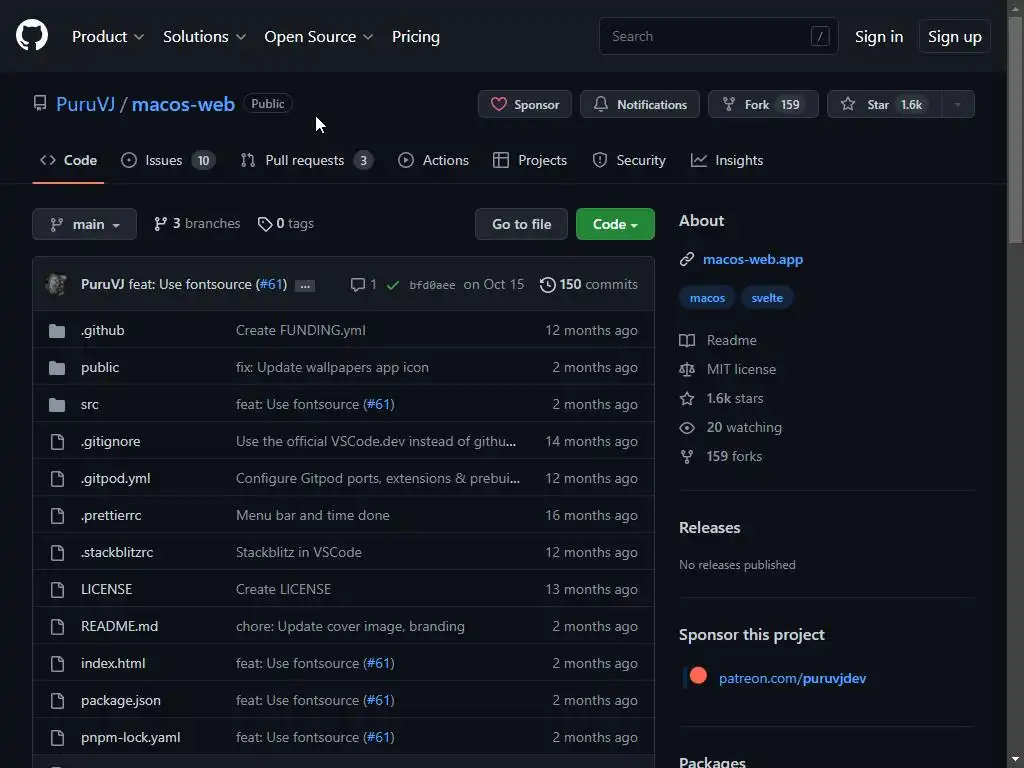Click the Sign up button
This screenshot has width=1024, height=768.
pyautogui.click(x=955, y=37)
